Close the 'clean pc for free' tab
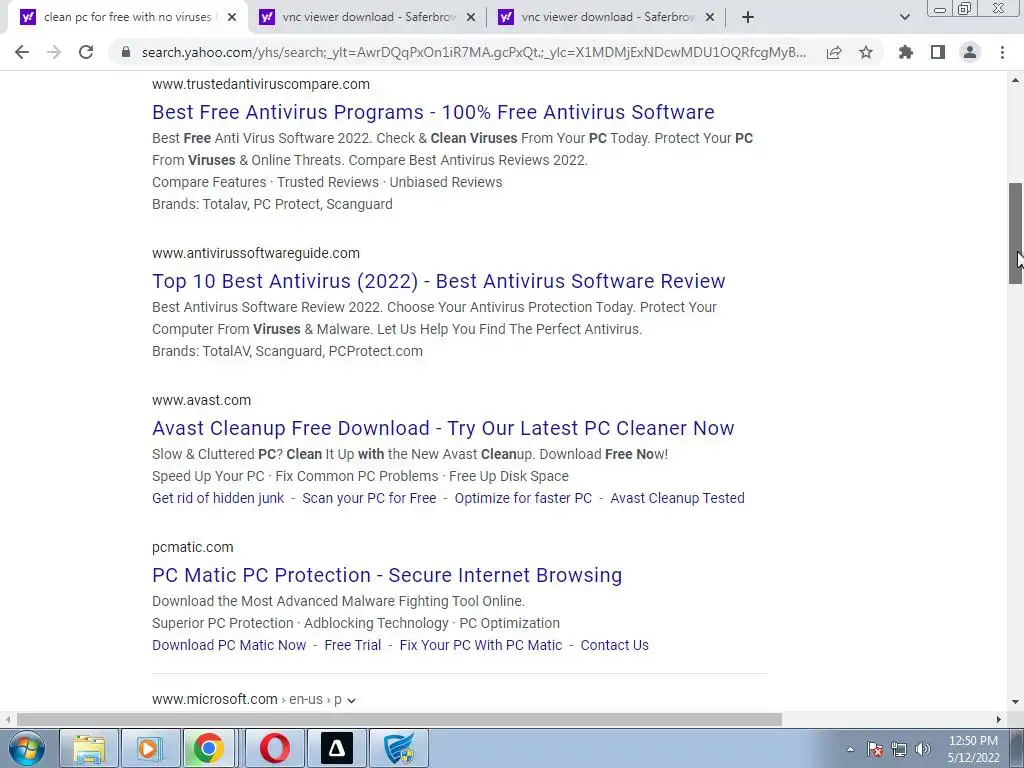The height and width of the screenshot is (768, 1024). pyautogui.click(x=232, y=18)
